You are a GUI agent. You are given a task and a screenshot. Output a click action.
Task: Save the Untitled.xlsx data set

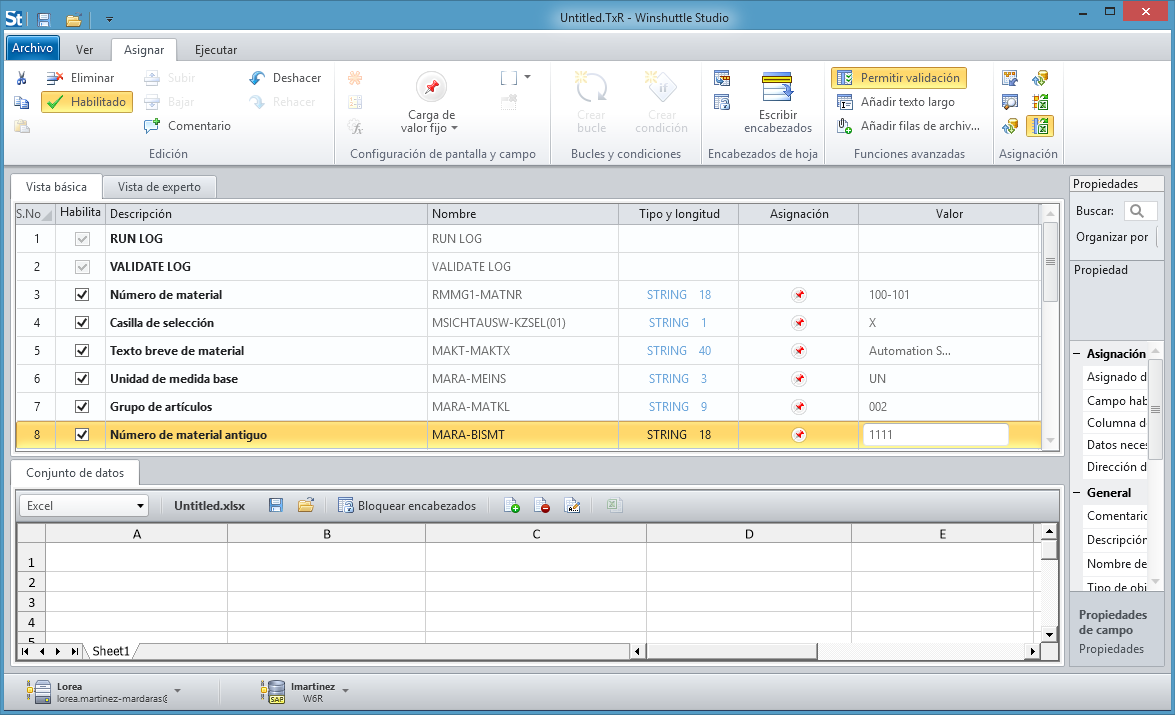(276, 506)
